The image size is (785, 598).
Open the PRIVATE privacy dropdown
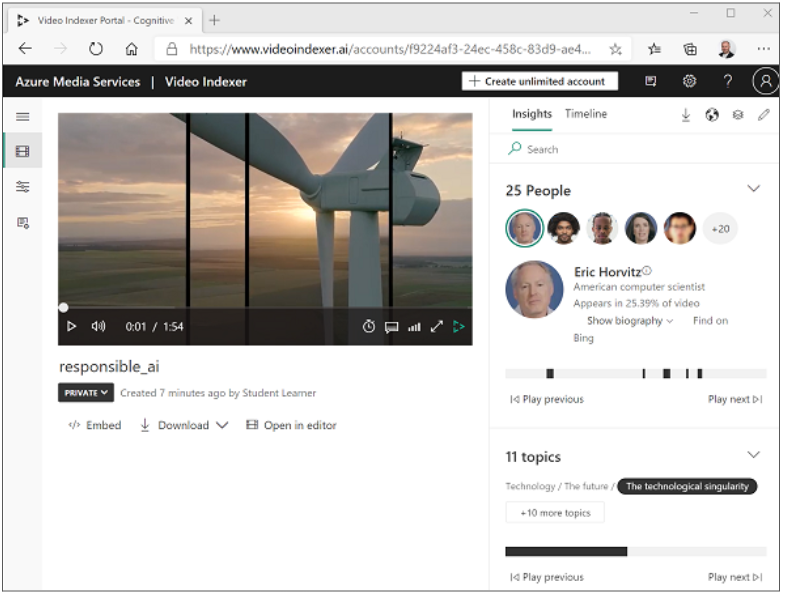coord(86,394)
